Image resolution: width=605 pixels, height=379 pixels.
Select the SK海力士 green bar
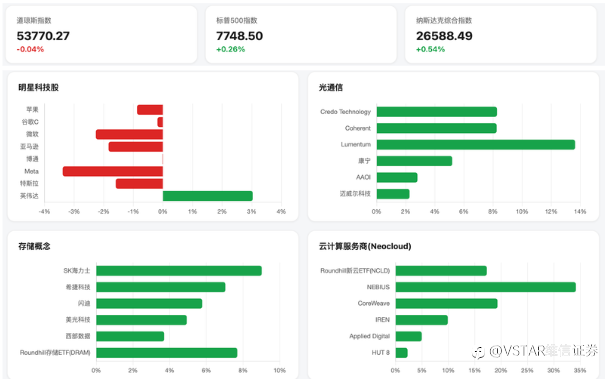point(179,271)
